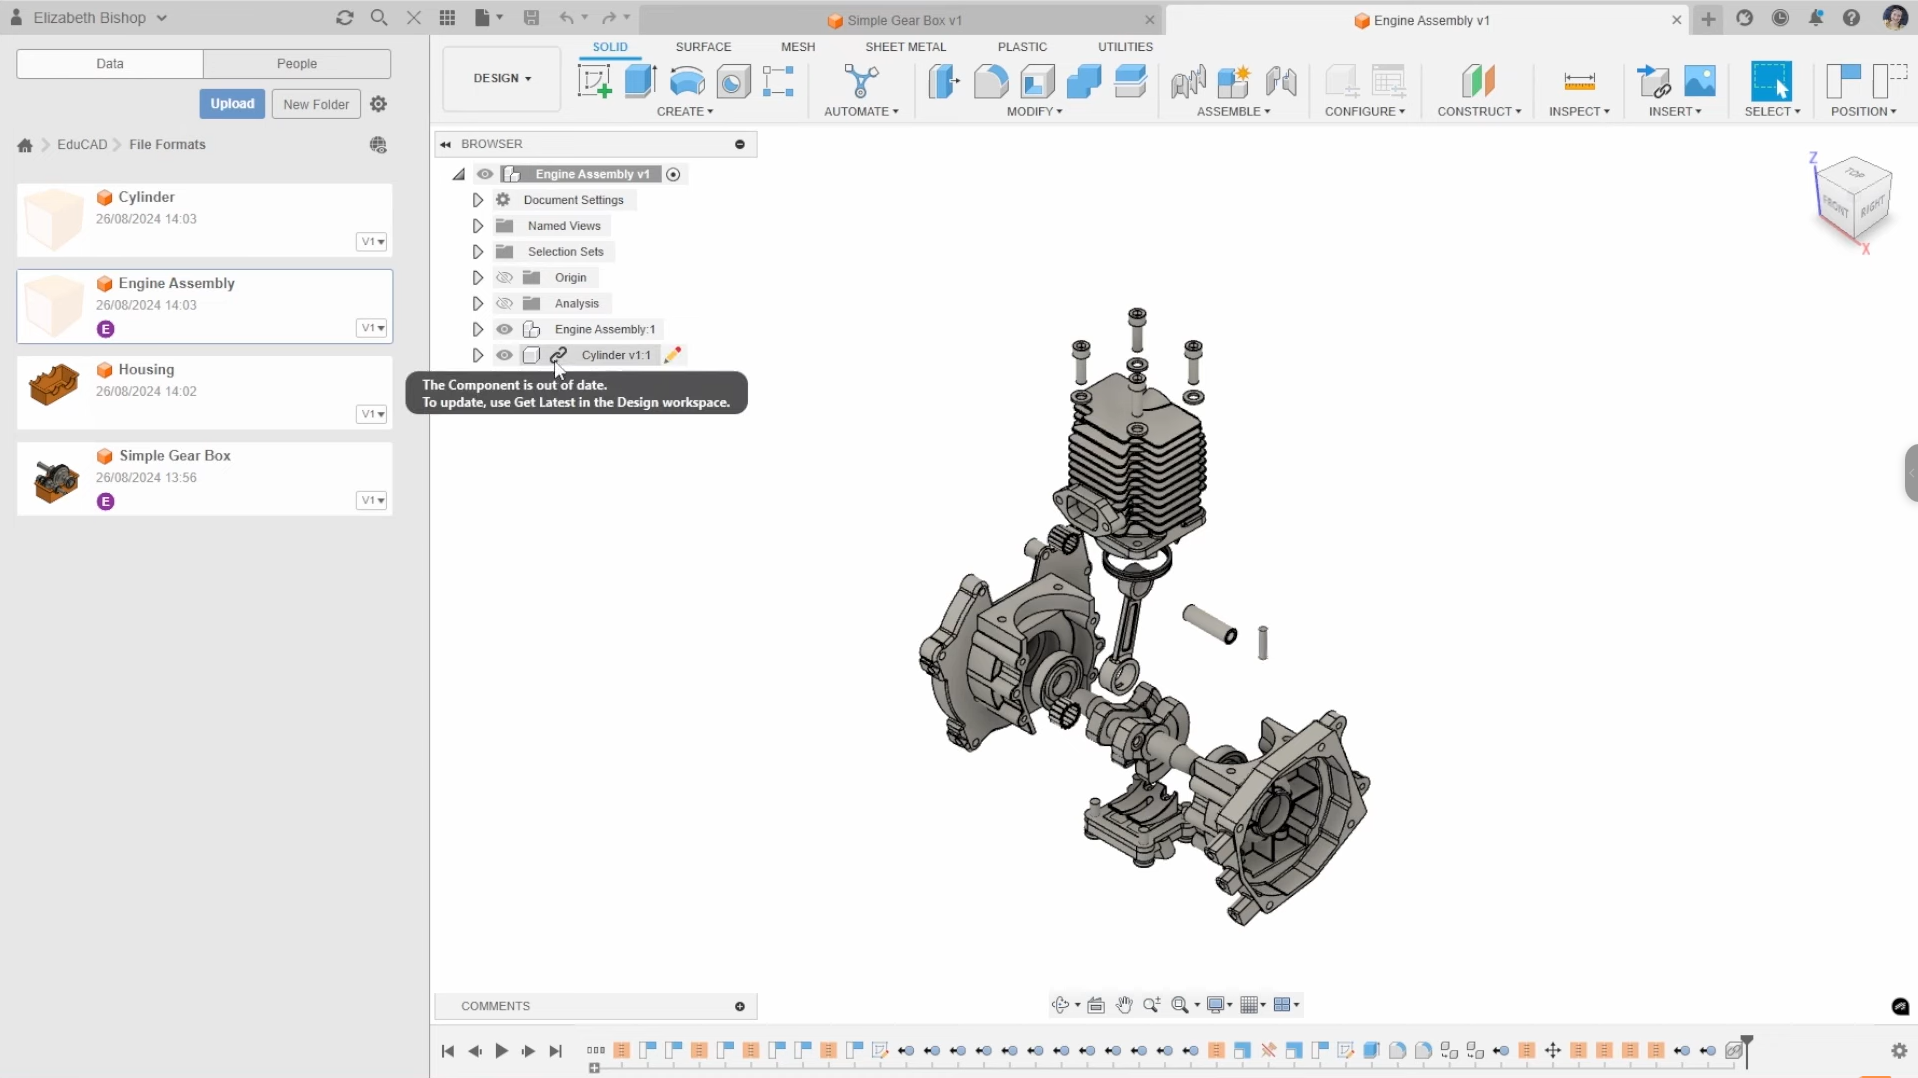Image resolution: width=1918 pixels, height=1078 pixels.
Task: Switch to the Sheet Metal tab
Action: coord(905,47)
